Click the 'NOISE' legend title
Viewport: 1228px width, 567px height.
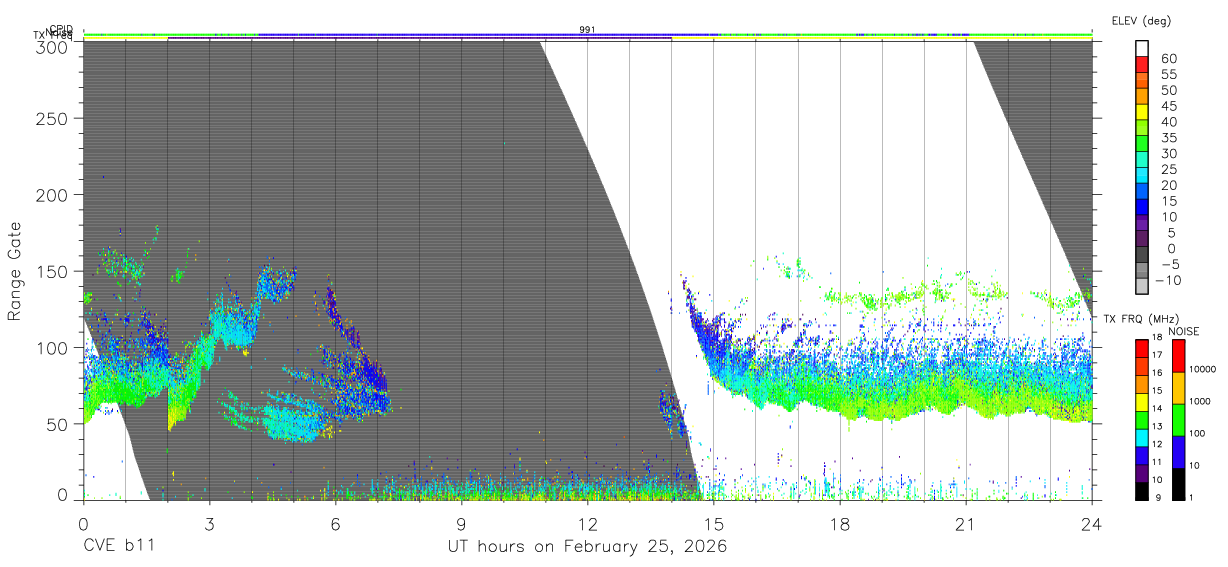[1184, 331]
